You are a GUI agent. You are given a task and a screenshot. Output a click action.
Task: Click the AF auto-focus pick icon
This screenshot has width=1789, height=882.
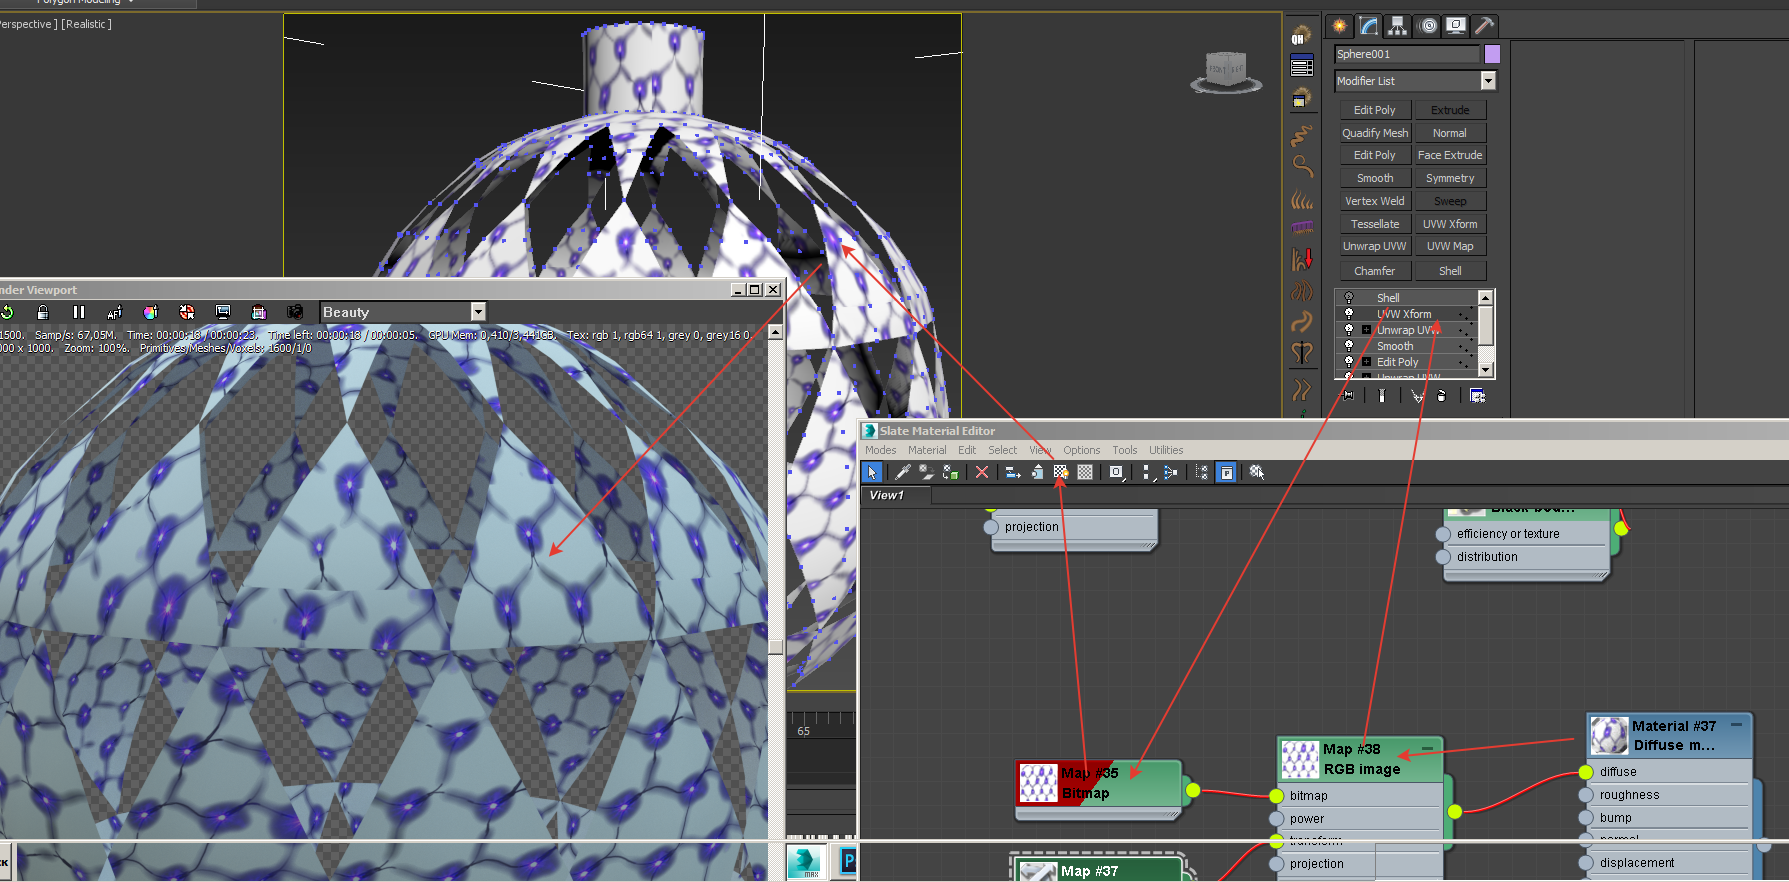(114, 313)
